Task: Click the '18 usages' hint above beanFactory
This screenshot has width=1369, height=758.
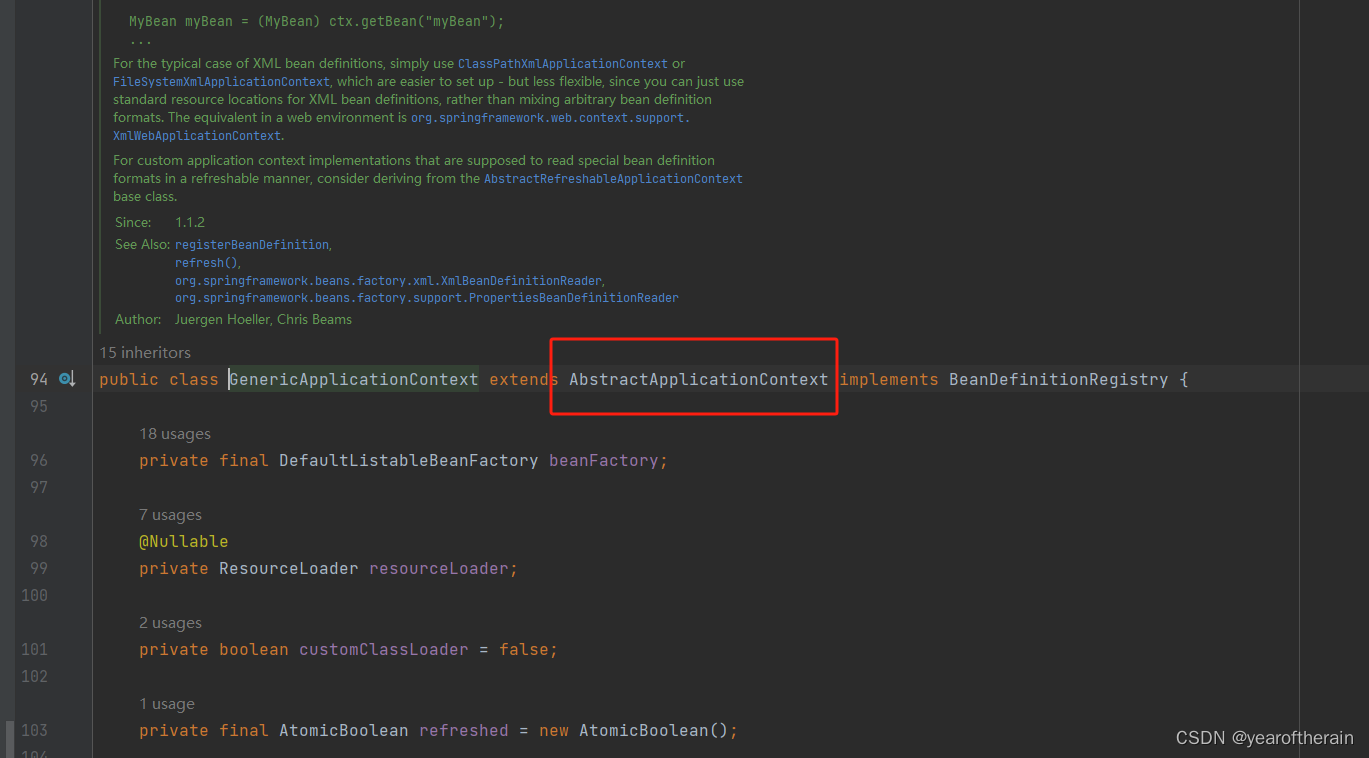Action: tap(175, 434)
